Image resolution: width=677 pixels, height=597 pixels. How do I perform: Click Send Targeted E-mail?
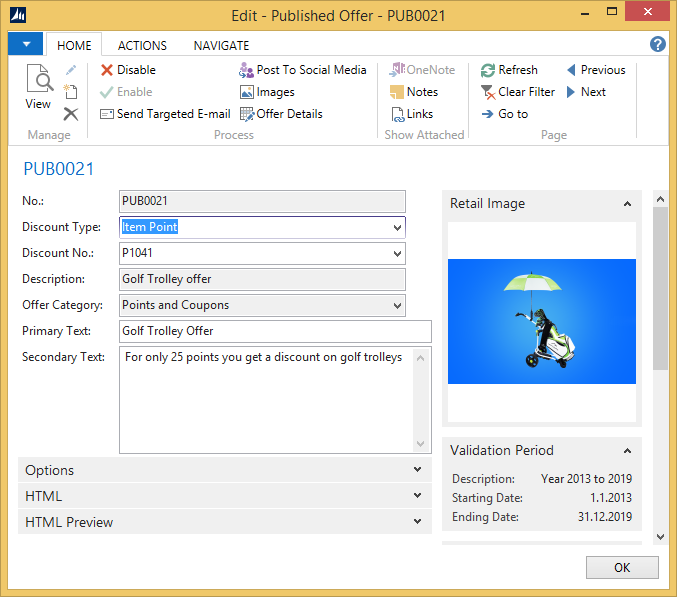(x=165, y=114)
